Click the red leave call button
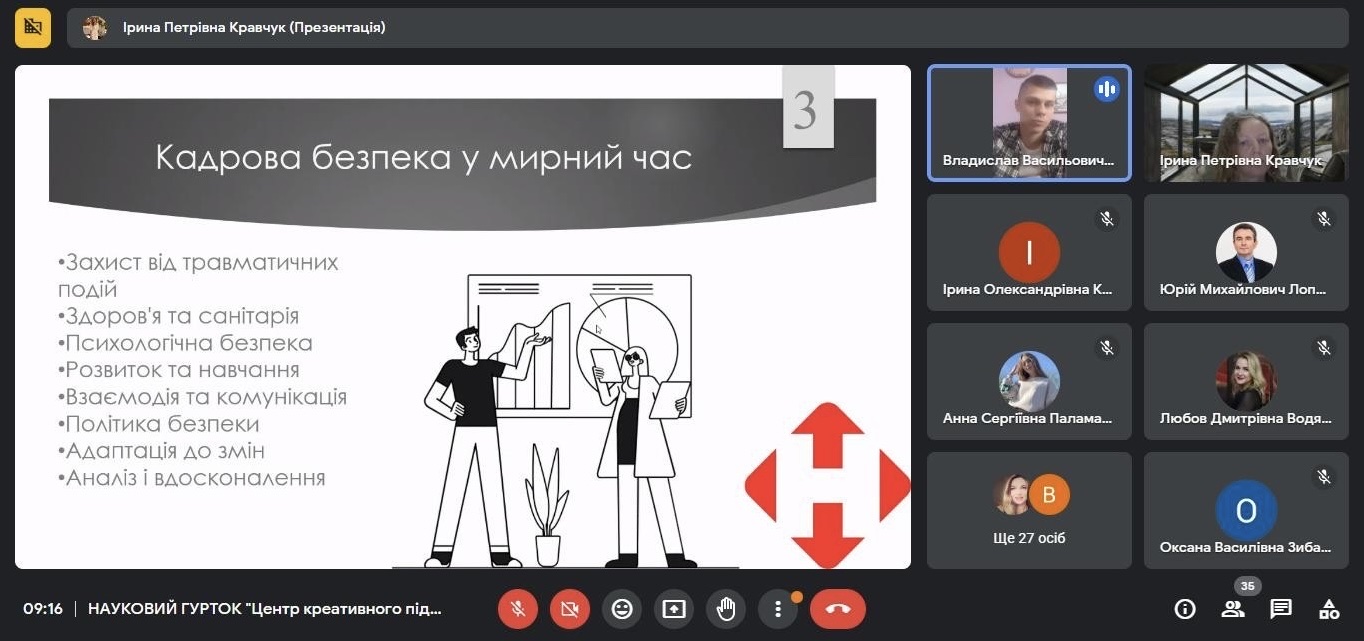This screenshot has width=1364, height=641. click(x=838, y=608)
